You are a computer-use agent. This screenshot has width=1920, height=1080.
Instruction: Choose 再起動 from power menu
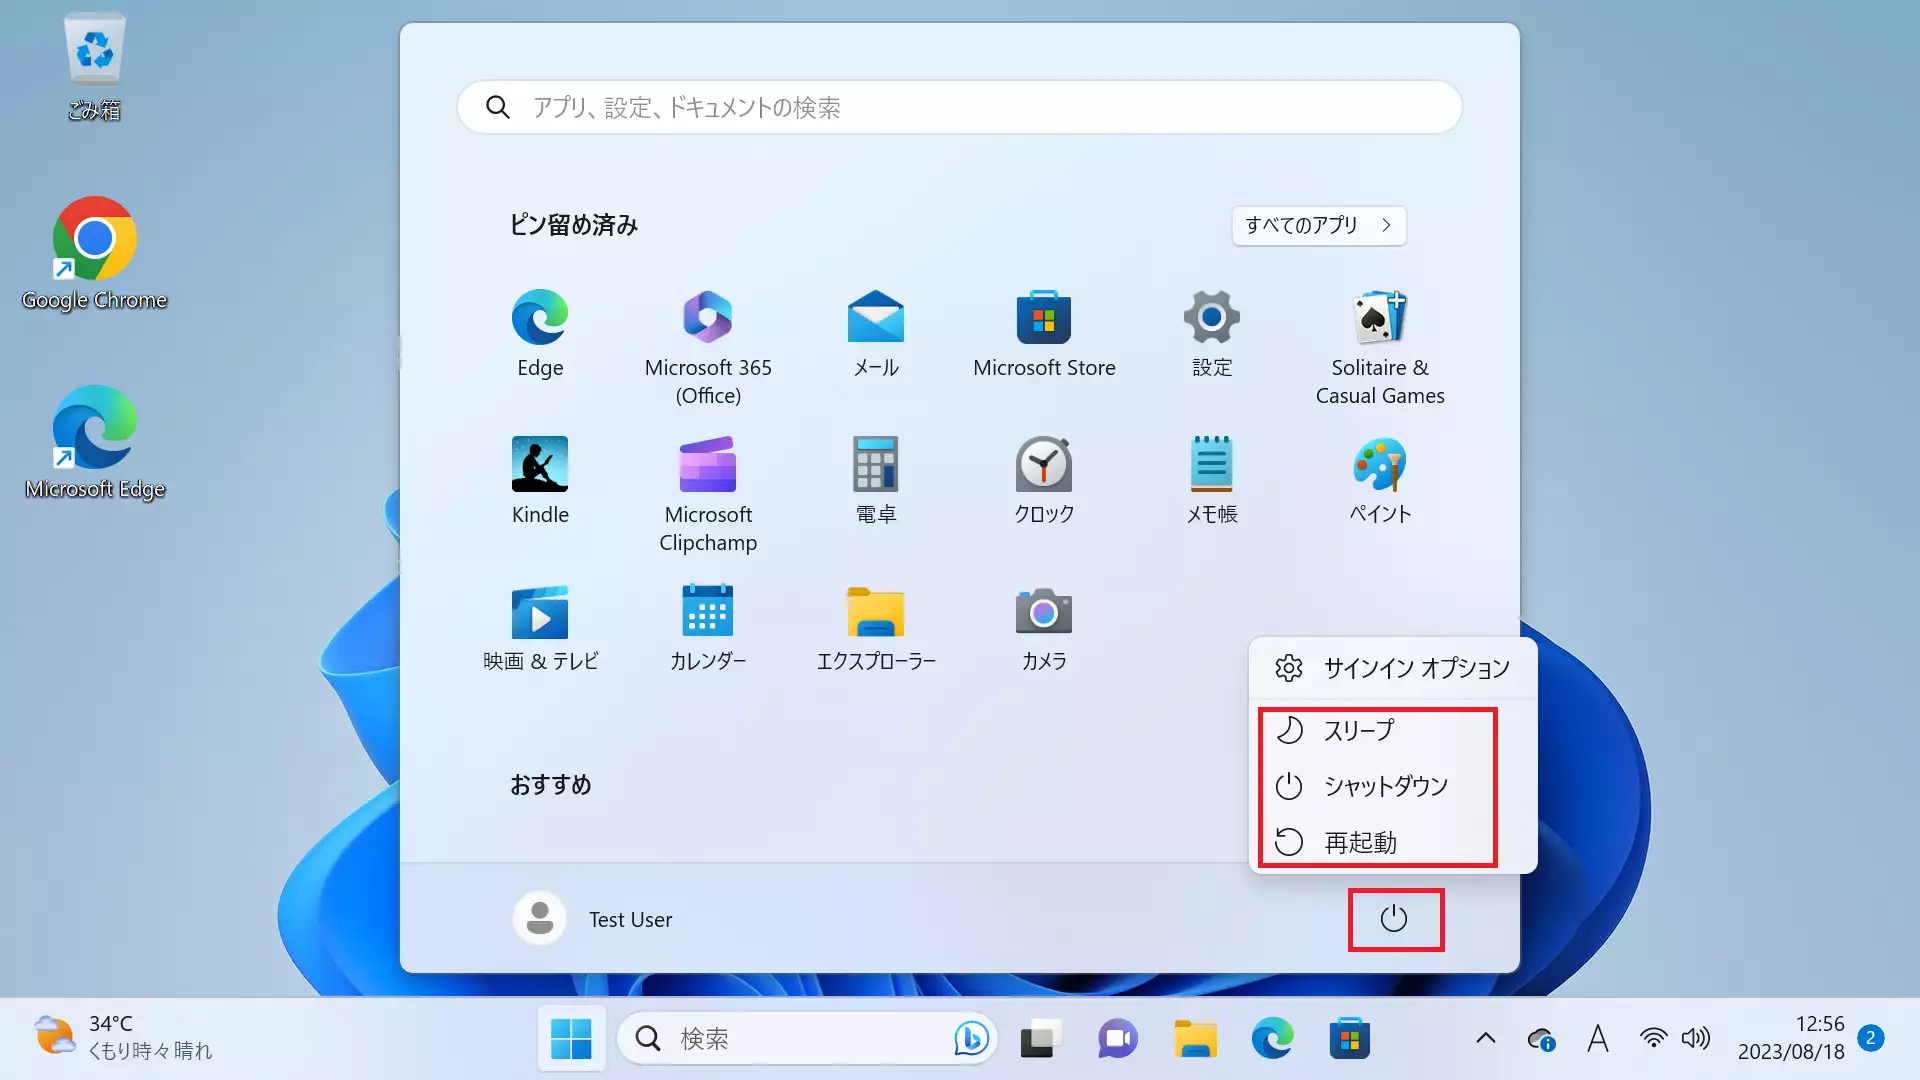1393,842
